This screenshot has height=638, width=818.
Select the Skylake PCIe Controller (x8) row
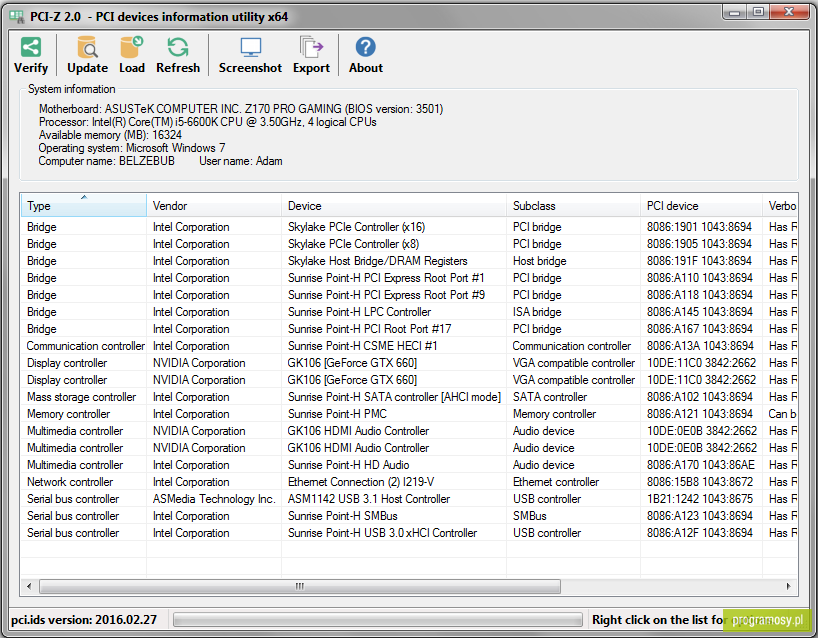pyautogui.click(x=409, y=244)
